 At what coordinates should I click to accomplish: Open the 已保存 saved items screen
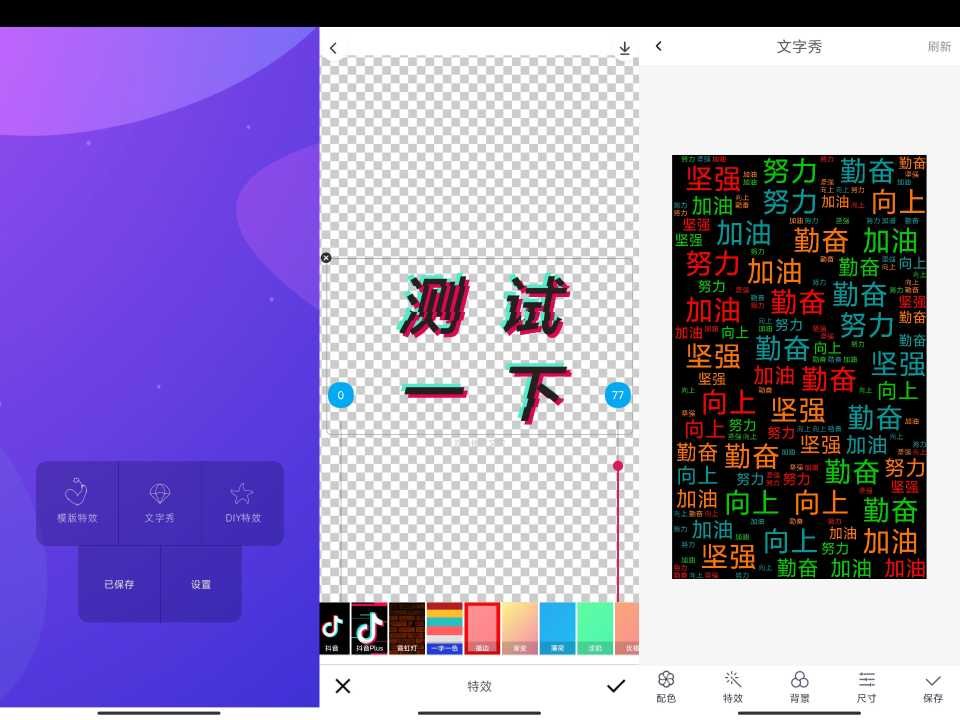[x=120, y=586]
